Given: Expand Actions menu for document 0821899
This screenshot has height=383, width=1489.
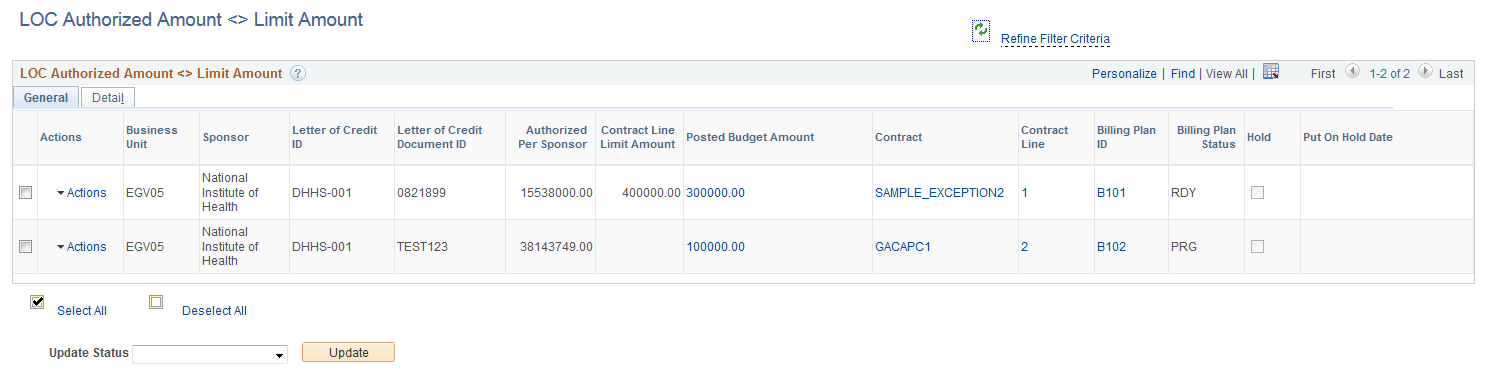Looking at the screenshot, I should pos(81,193).
